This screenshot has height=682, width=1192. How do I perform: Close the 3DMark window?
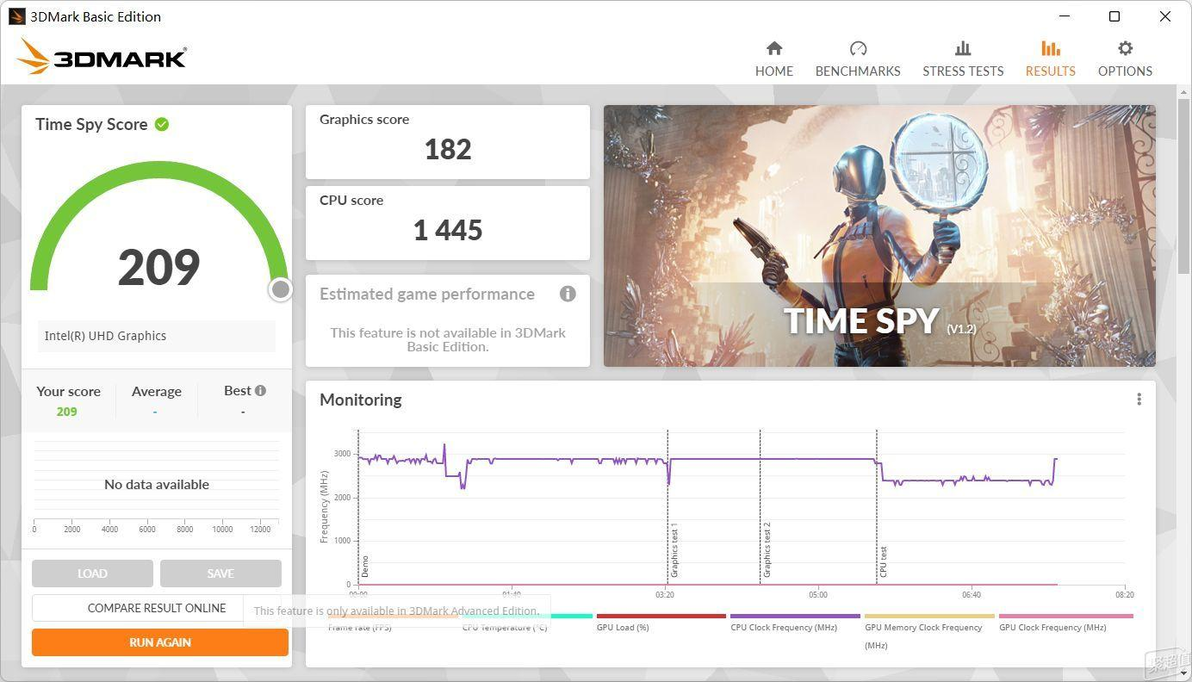click(1165, 16)
